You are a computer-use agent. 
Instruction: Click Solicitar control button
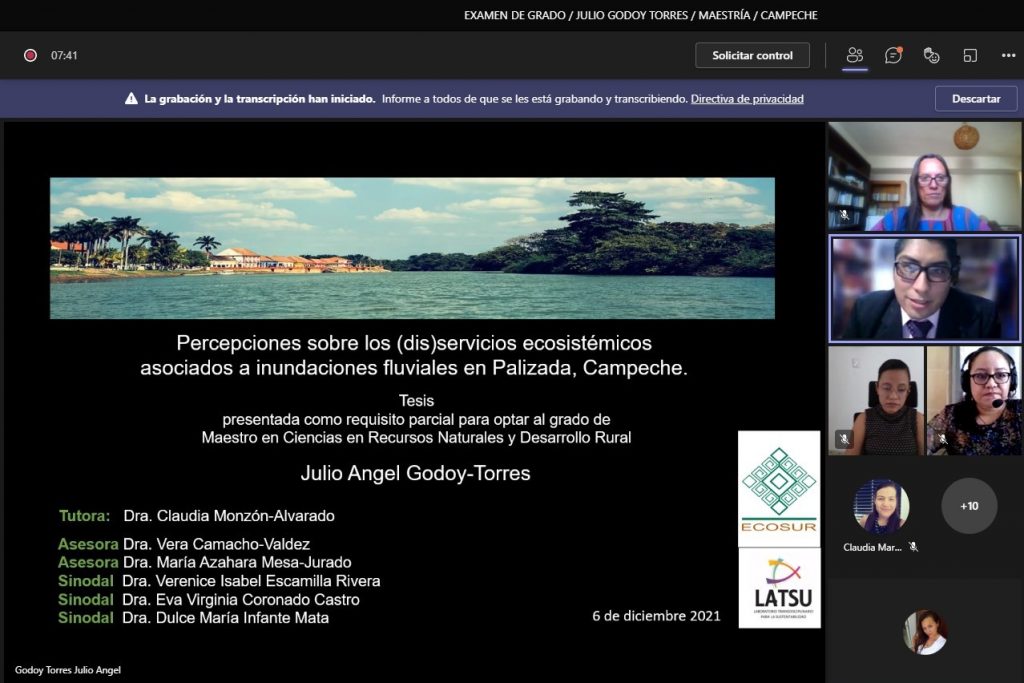[x=752, y=56]
